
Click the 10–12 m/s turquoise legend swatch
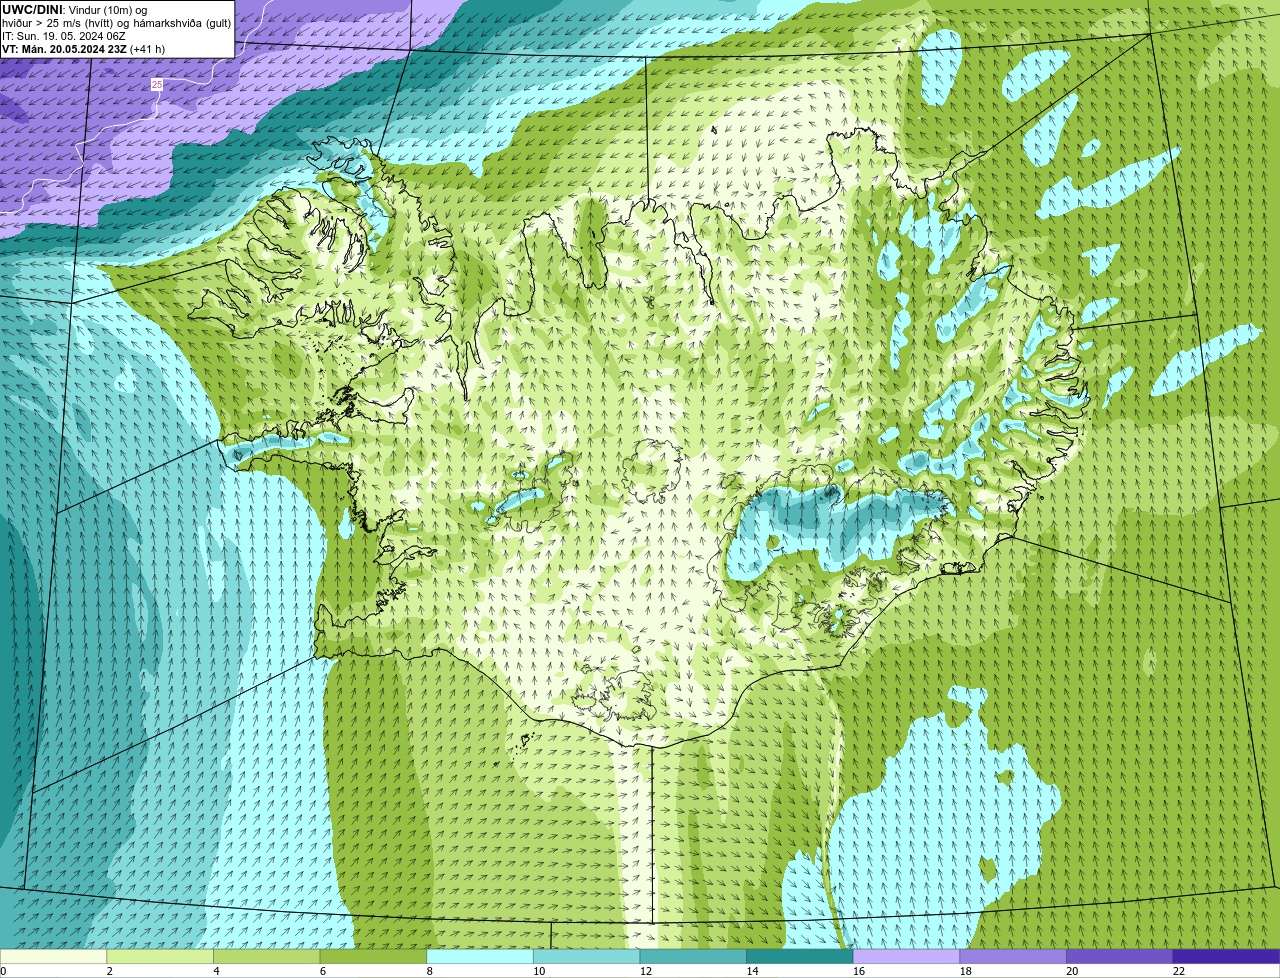tap(586, 956)
